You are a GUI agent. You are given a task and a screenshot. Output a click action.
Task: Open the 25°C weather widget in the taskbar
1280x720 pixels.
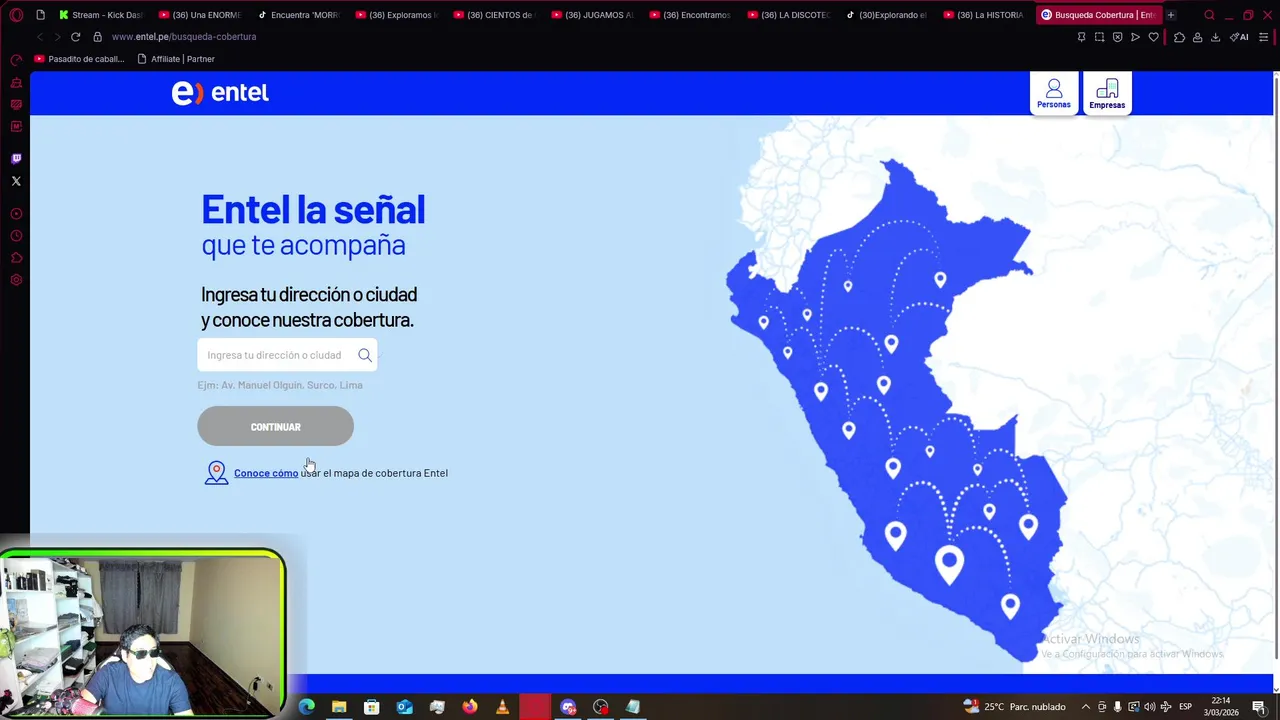(1014, 707)
